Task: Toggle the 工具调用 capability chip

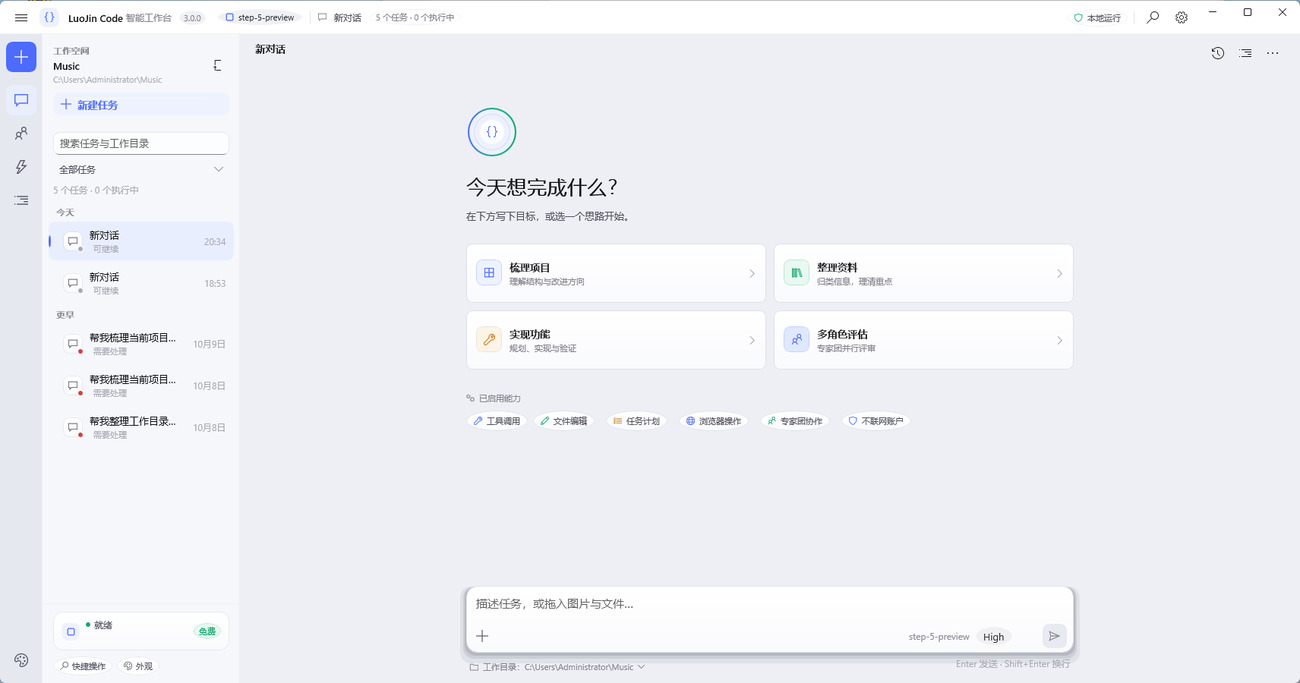Action: pyautogui.click(x=497, y=421)
